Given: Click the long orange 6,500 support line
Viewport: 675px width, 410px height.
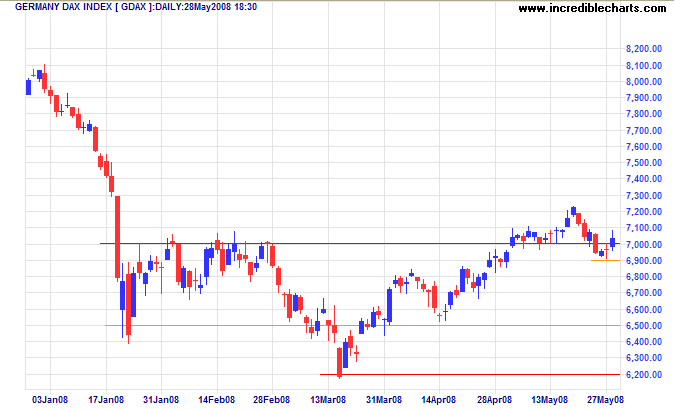Looking at the screenshot, I should point(362,325).
